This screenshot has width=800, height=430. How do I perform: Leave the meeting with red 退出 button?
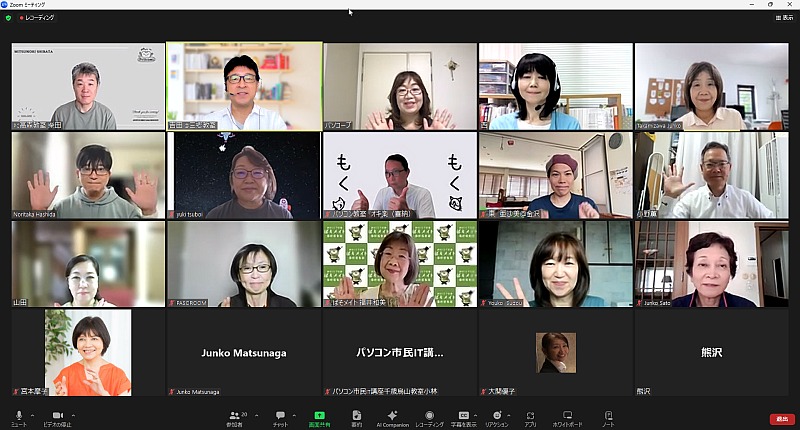click(782, 419)
